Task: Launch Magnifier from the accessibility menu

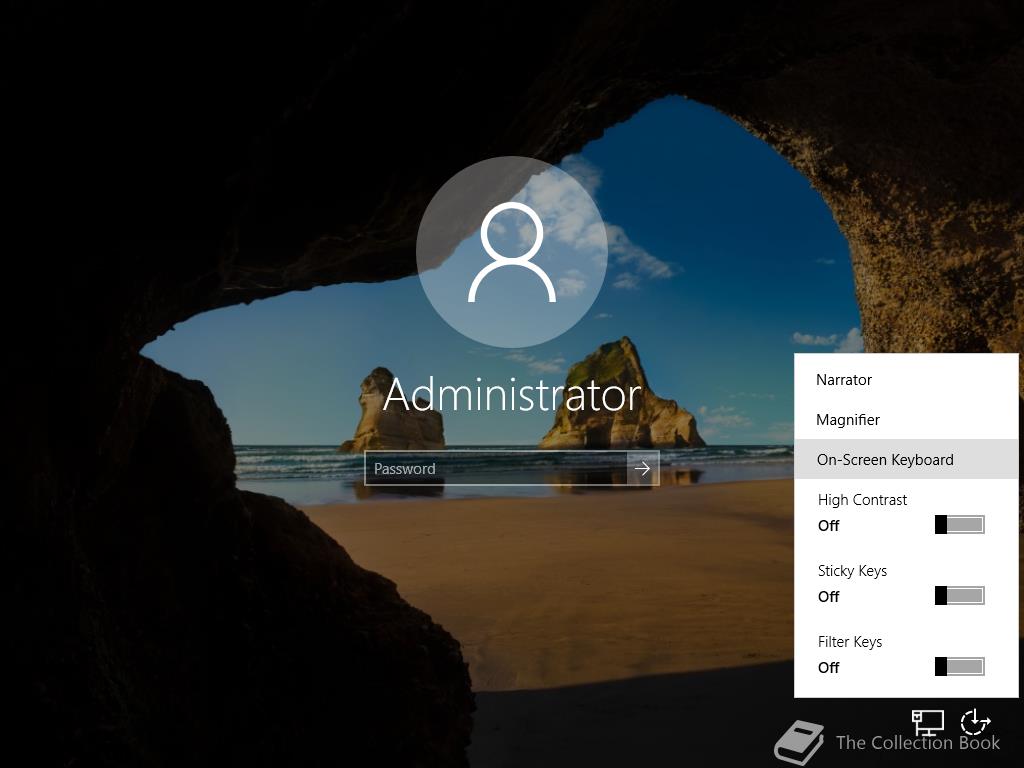Action: pos(906,419)
